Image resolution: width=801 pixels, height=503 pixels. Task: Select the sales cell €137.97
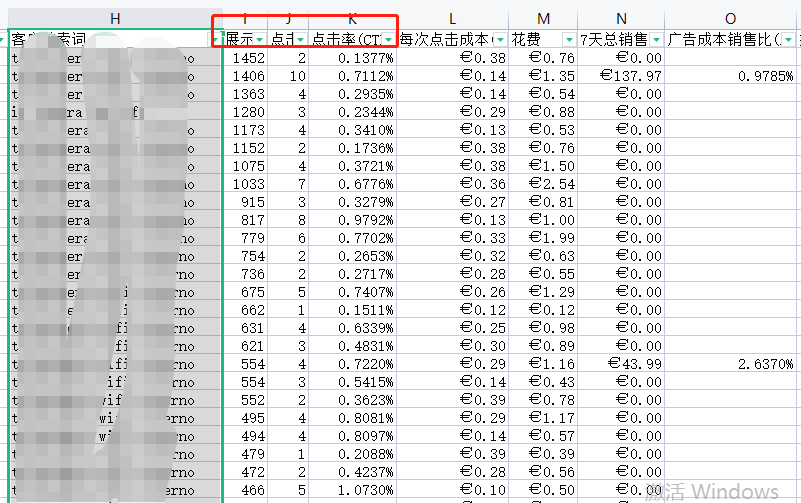pyautogui.click(x=621, y=76)
